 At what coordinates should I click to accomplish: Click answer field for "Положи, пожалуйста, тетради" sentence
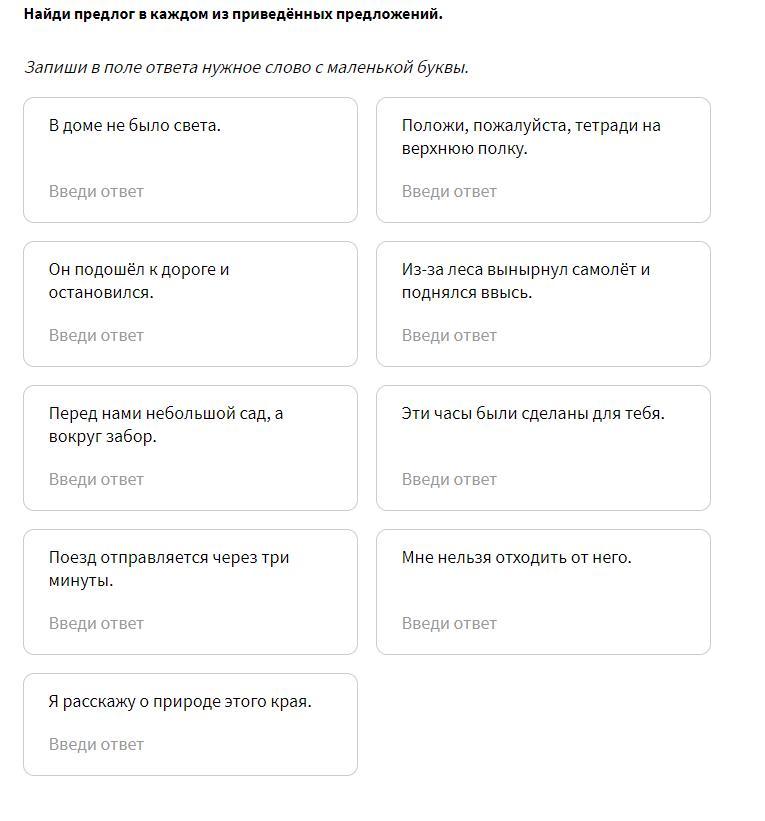tap(543, 191)
